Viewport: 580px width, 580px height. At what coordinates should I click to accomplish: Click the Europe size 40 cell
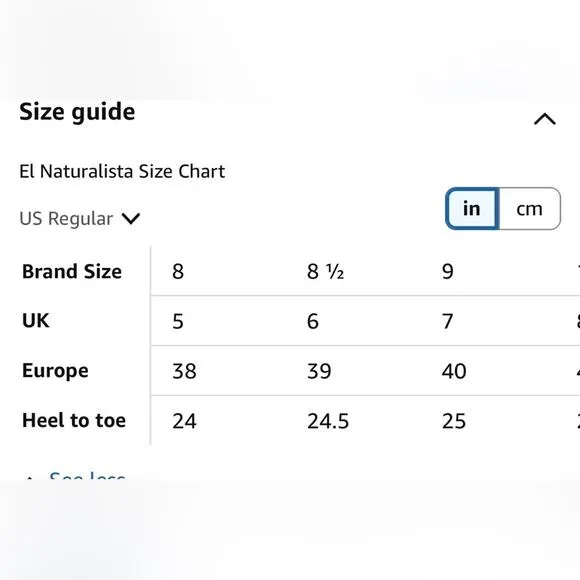coord(454,371)
